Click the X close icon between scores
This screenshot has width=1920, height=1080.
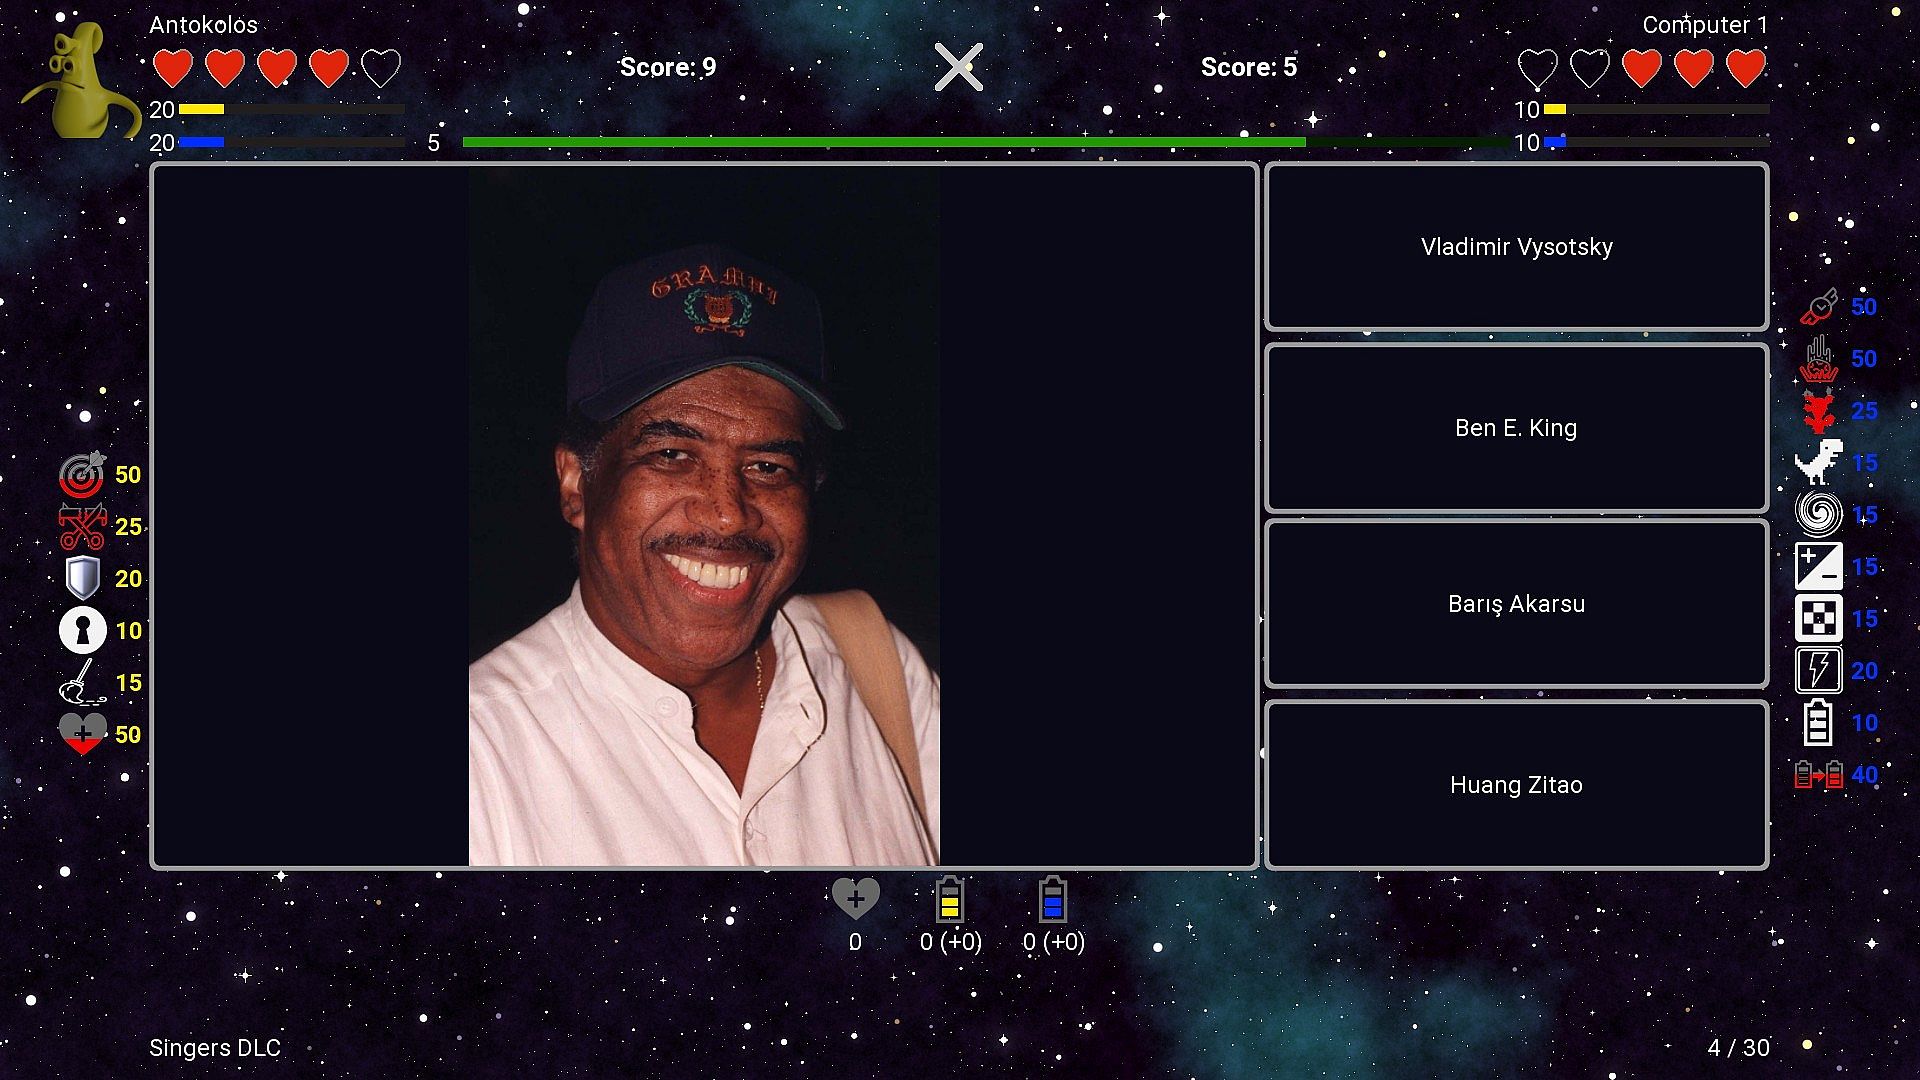958,67
